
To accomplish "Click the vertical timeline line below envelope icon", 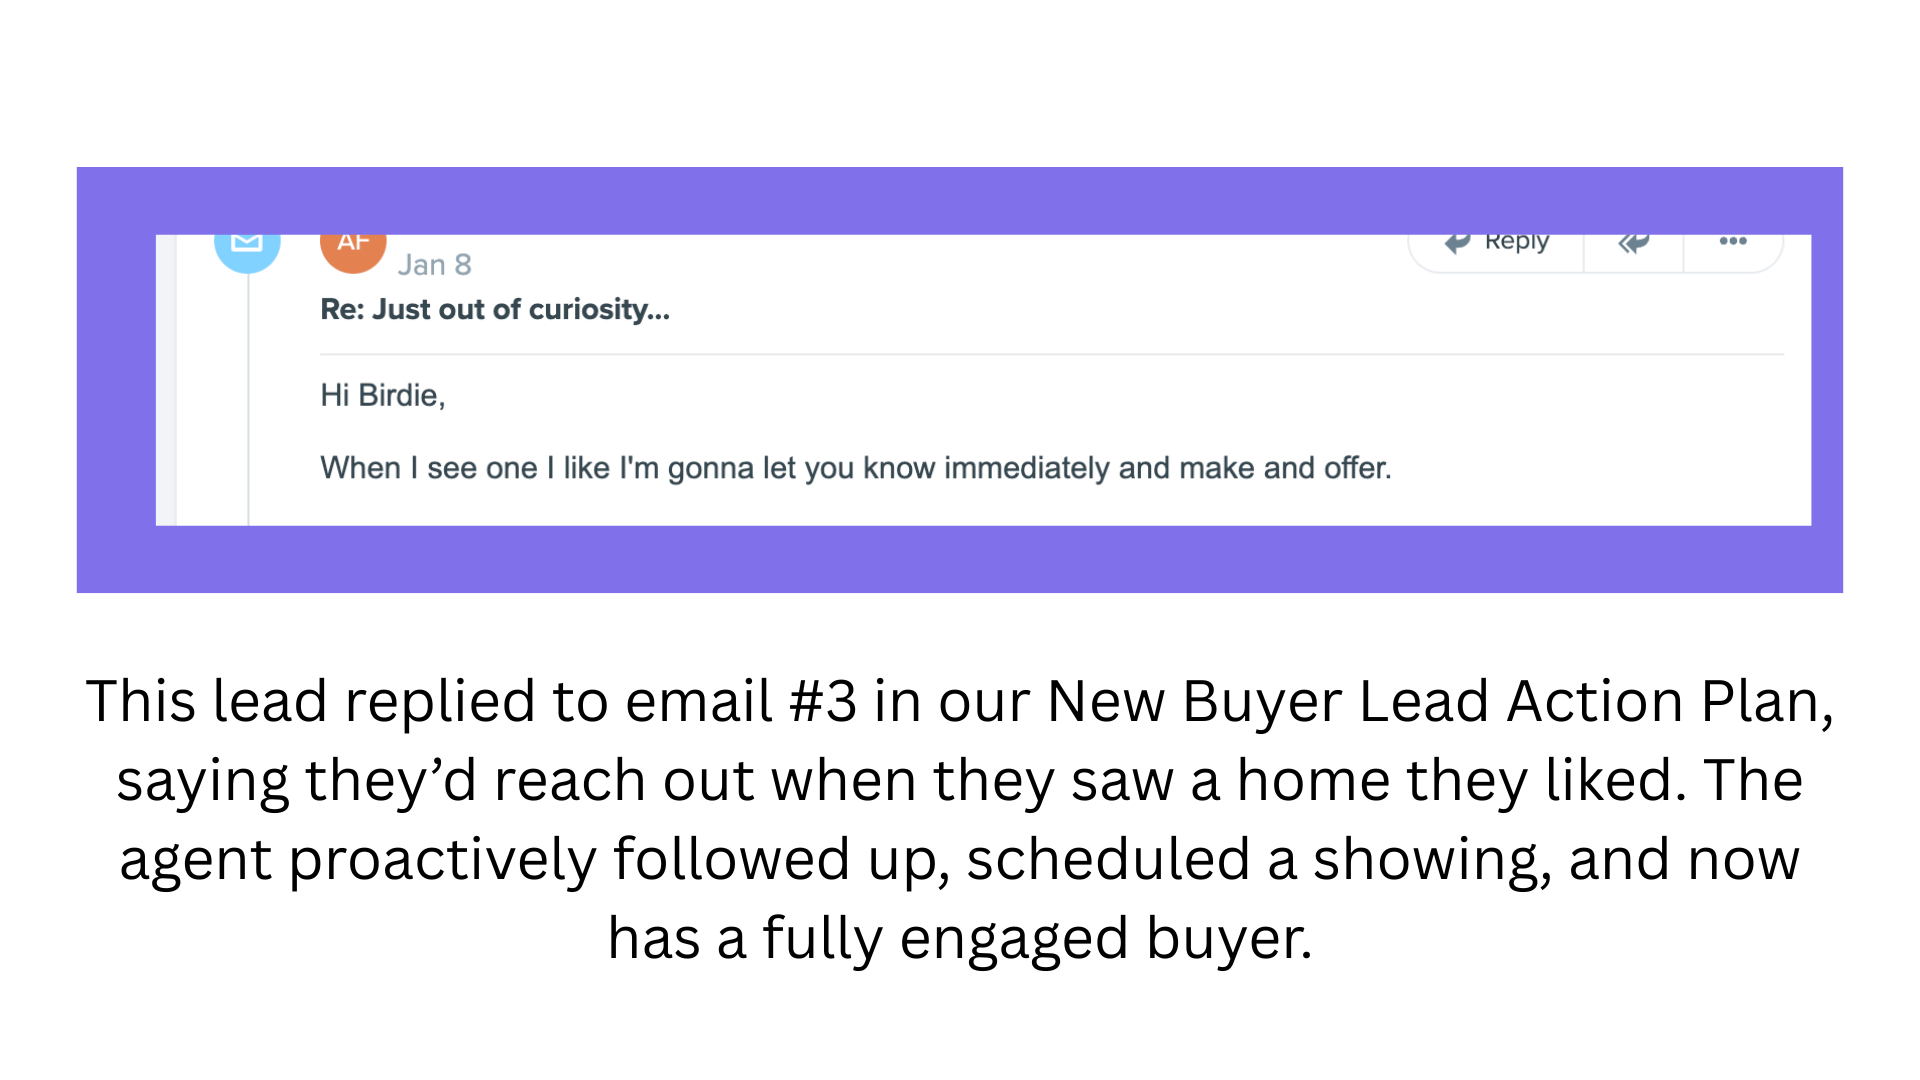I will click(248, 400).
